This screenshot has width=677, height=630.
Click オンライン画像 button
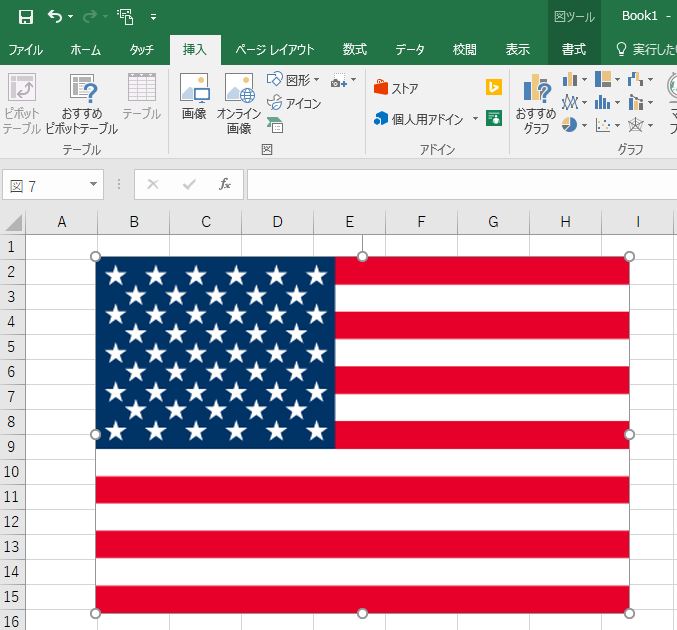click(239, 104)
